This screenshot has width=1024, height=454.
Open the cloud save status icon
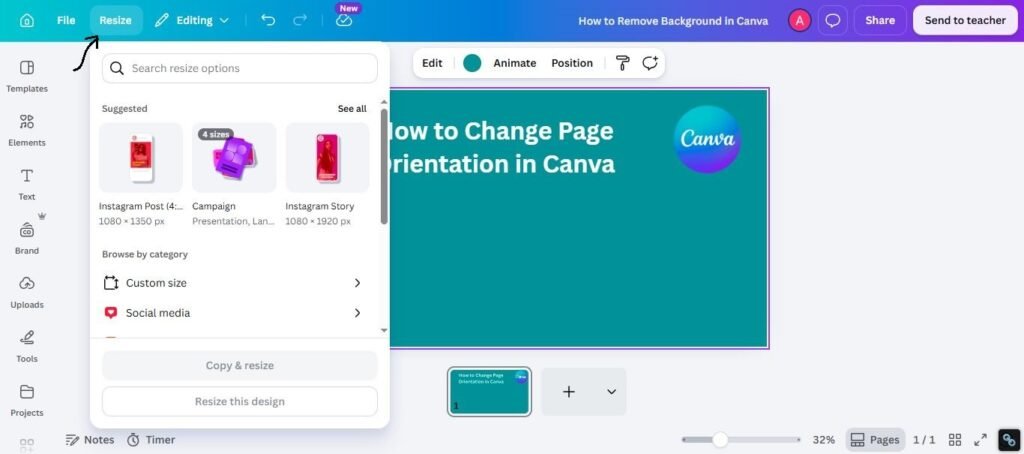344,20
